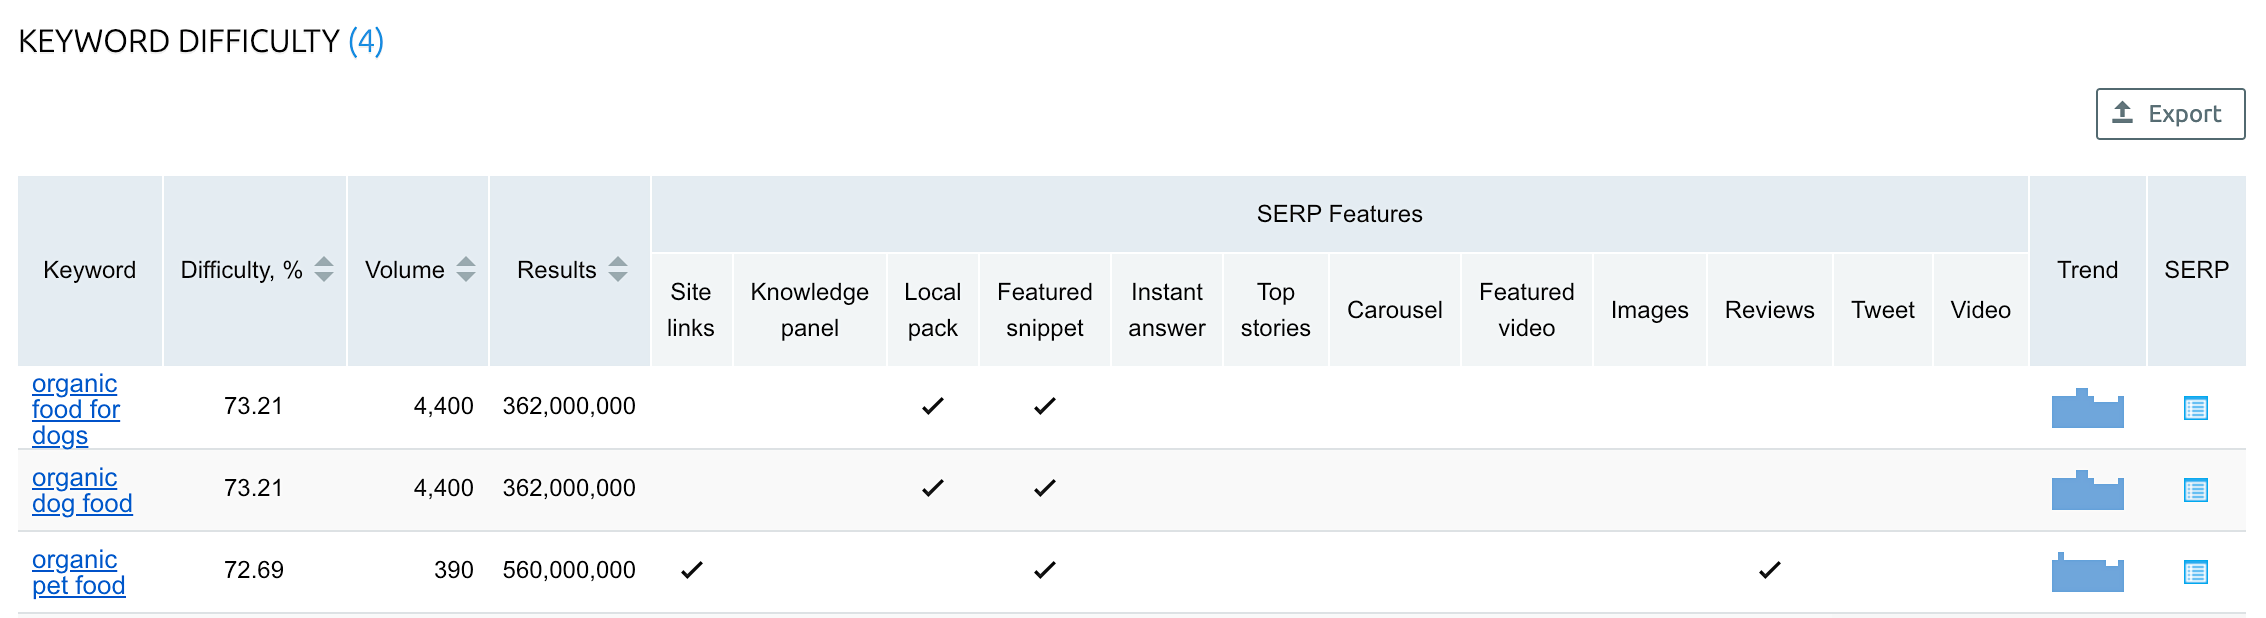This screenshot has height=618, width=2266.
Task: Click Site links checkmark for organic pet food
Action: tap(691, 570)
